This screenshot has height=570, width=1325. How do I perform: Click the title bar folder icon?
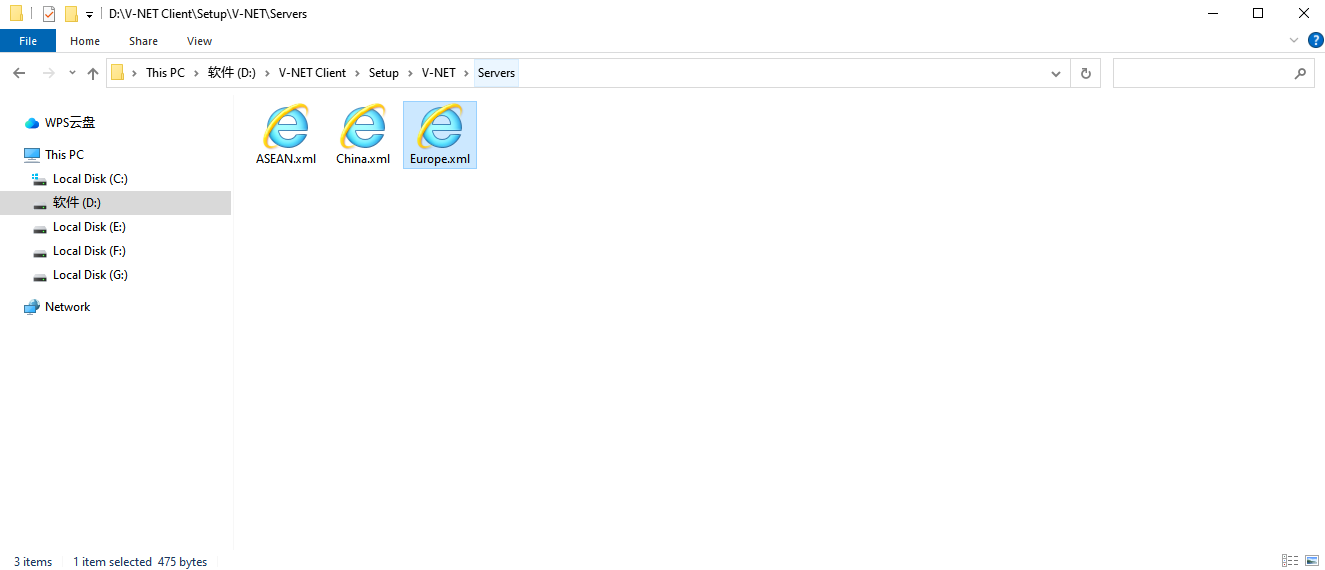16,14
